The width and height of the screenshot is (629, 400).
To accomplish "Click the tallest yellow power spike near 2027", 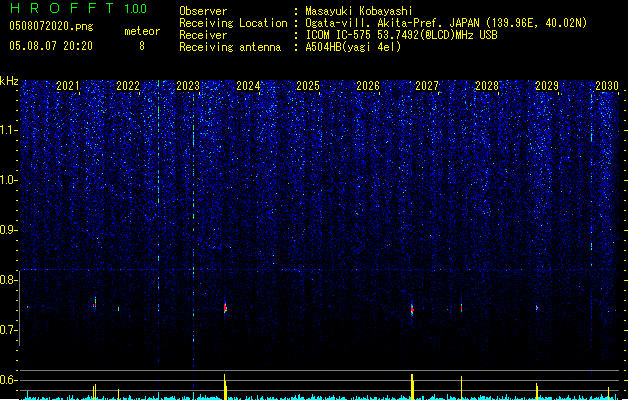I will 412,387.
